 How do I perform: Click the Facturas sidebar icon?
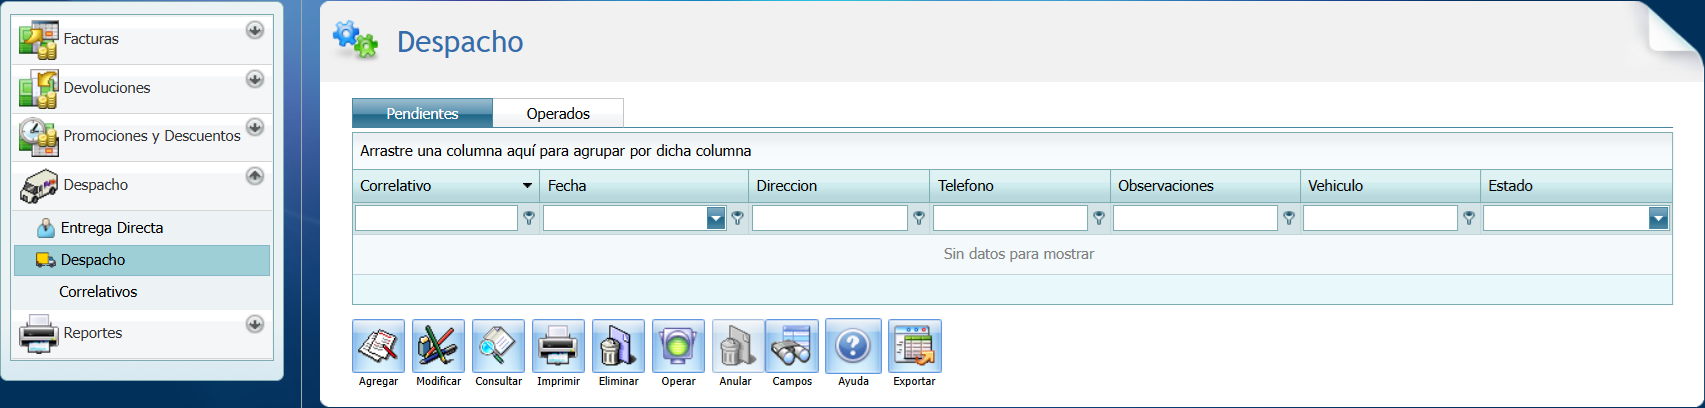[39, 39]
